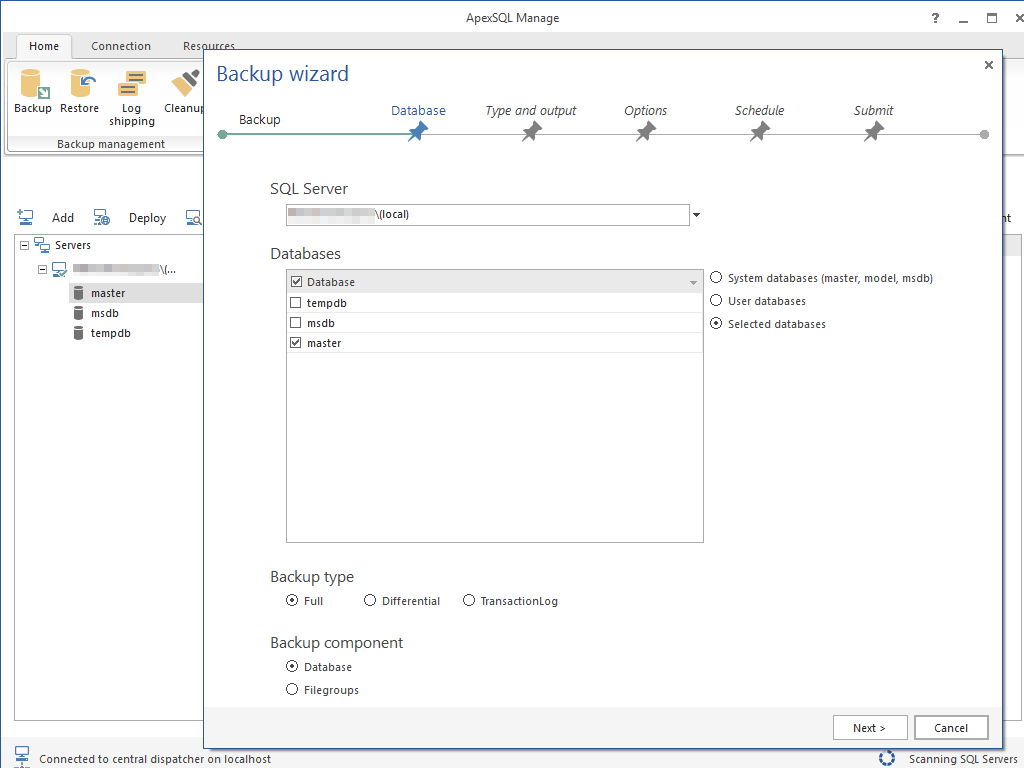Select Selected databases radio option
Viewport: 1024px width, 768px height.
point(716,323)
